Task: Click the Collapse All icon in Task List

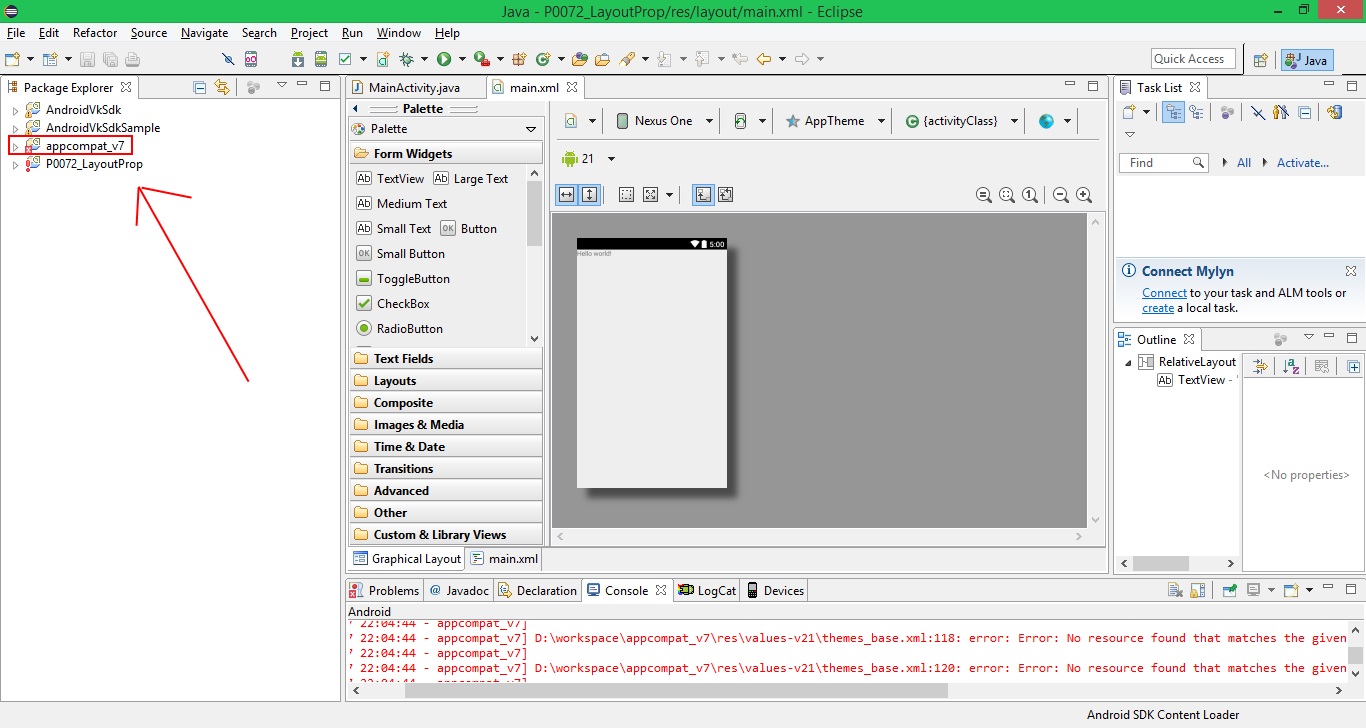Action: 1305,113
